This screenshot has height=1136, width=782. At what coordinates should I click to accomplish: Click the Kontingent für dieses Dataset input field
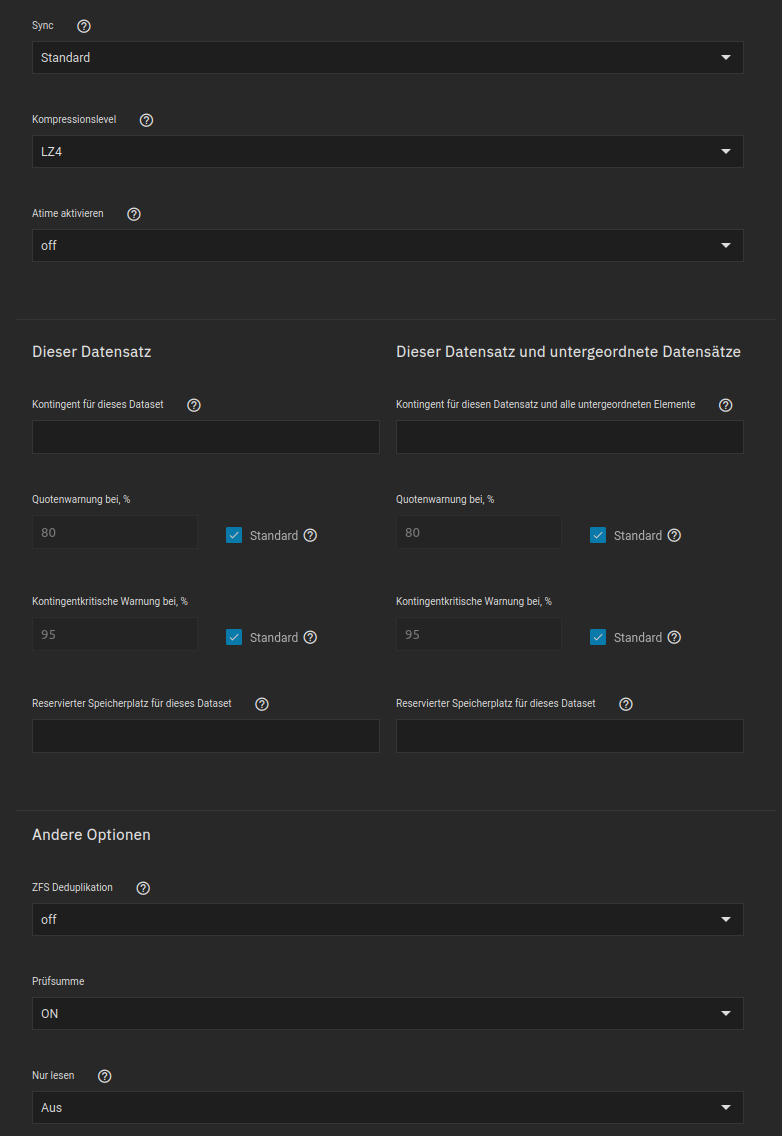(x=206, y=437)
